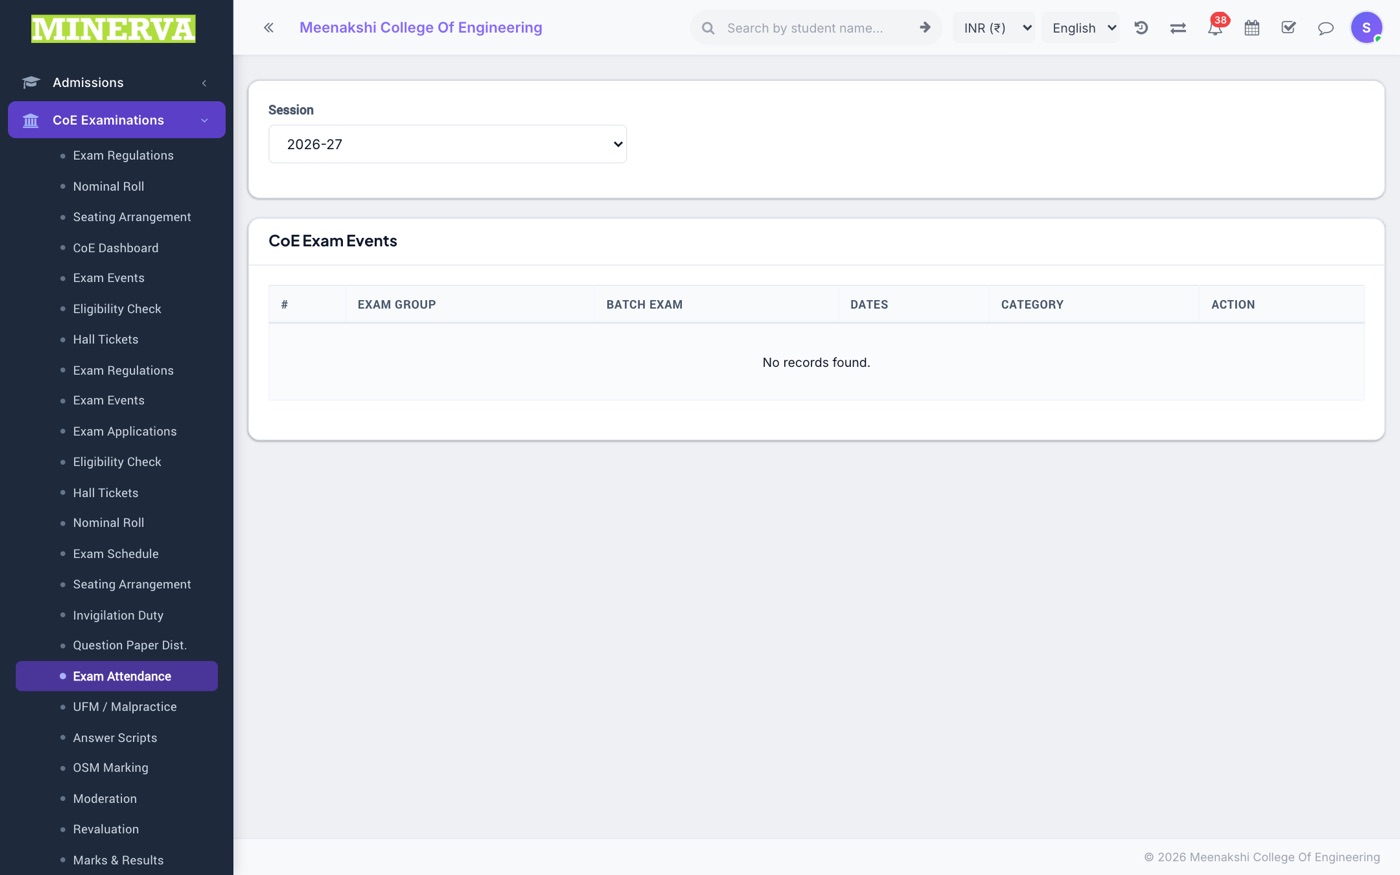
Task: Click the Minerva logo
Action: pos(113,28)
